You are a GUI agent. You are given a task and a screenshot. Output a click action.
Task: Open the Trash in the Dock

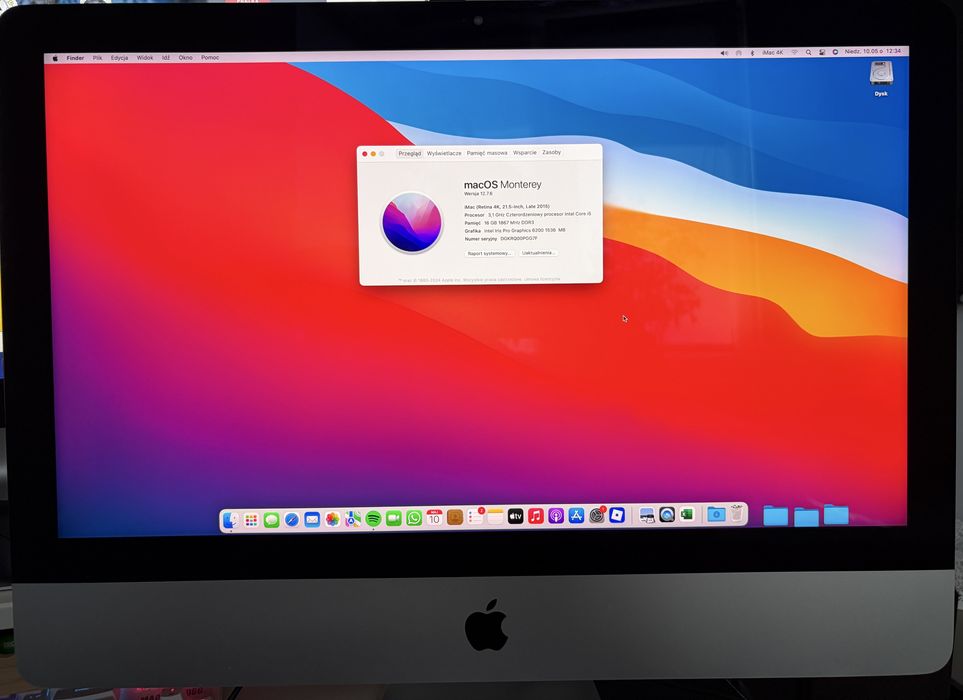coord(737,513)
